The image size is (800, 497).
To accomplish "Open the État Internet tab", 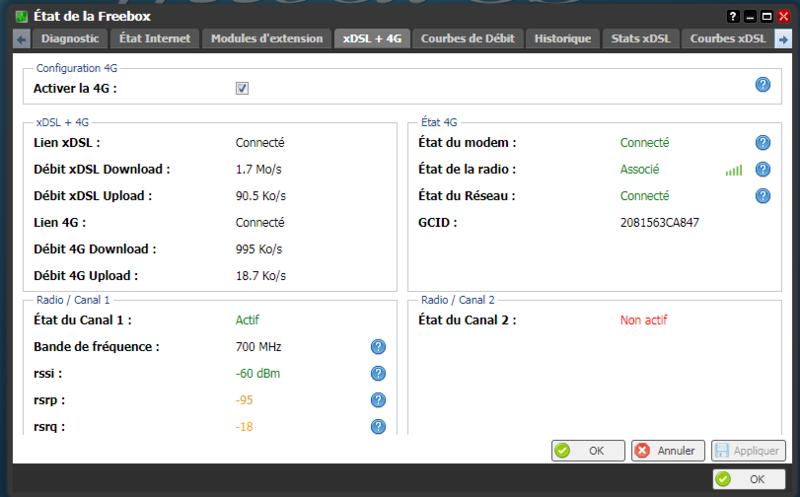I will click(155, 39).
